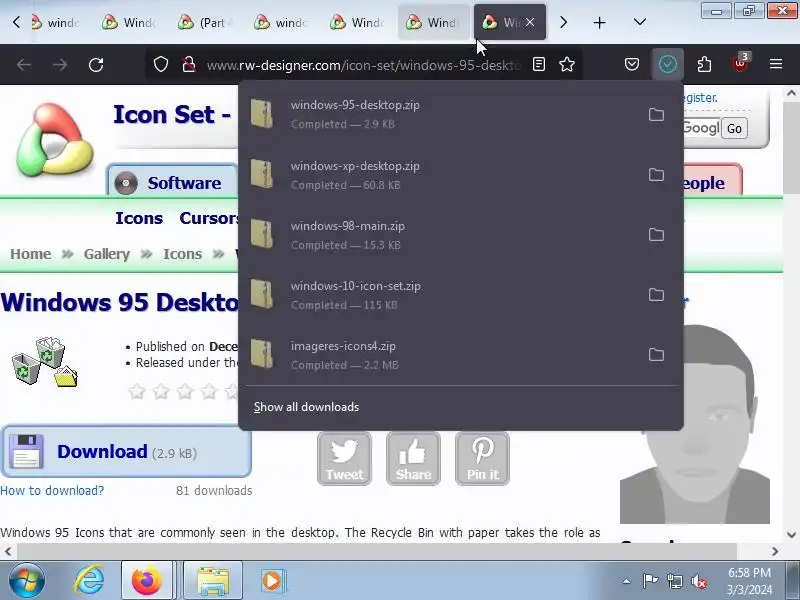Click Firefox taskbar icon
800x600 pixels.
[x=146, y=581]
